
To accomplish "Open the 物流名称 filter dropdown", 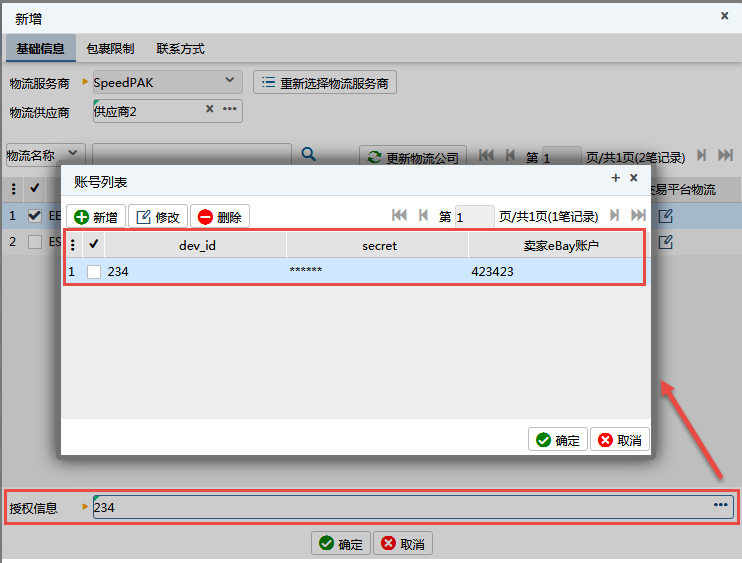I will 73,154.
